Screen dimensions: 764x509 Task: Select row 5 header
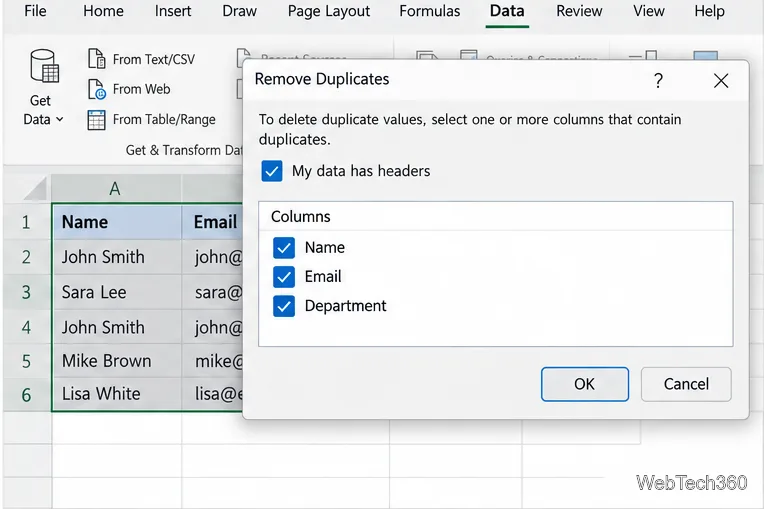[26, 361]
